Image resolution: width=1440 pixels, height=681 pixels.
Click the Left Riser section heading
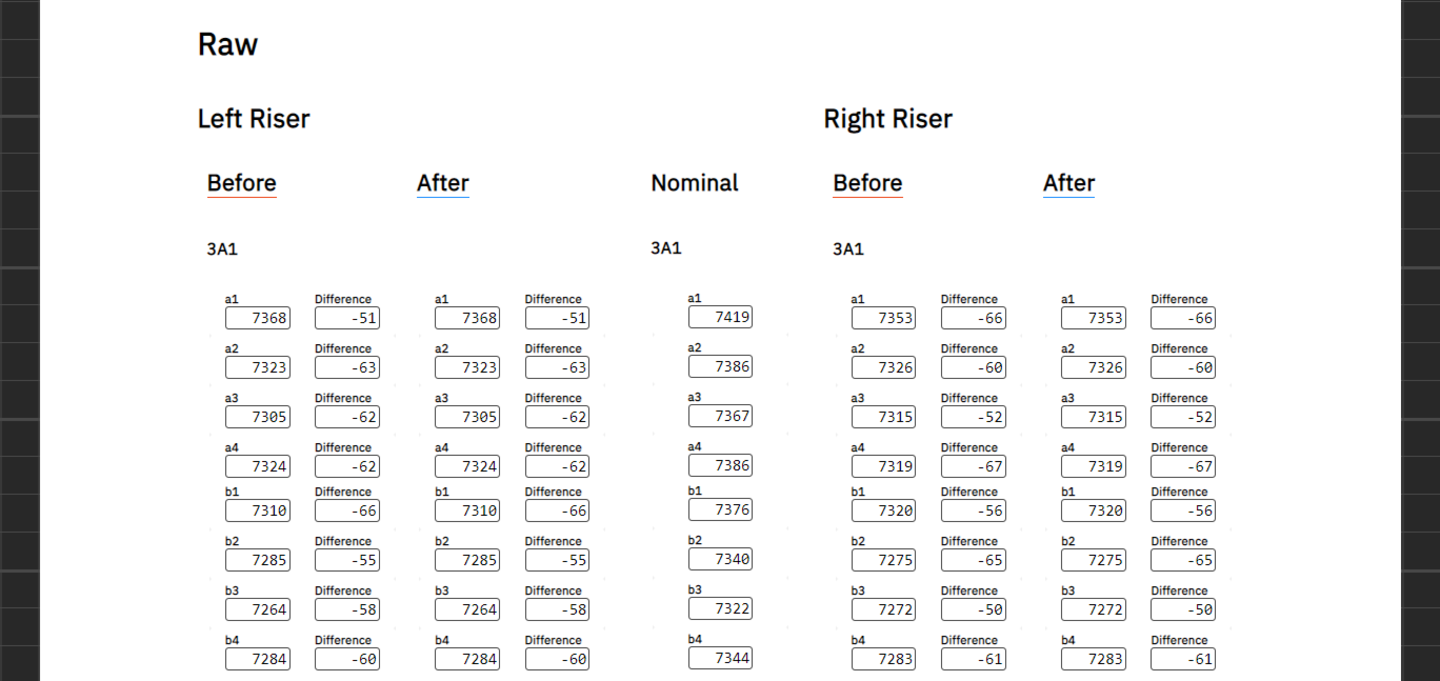(x=253, y=119)
